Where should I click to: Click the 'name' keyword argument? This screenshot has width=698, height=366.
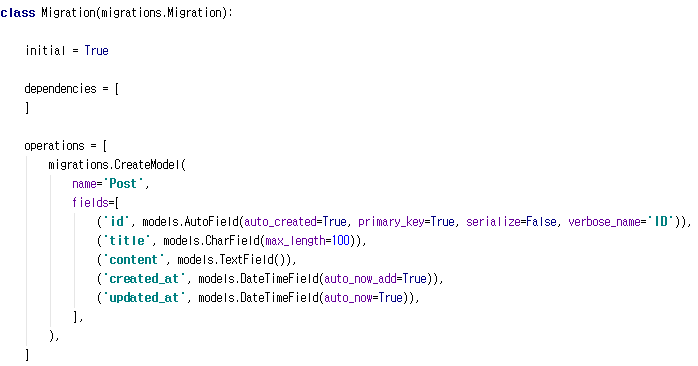(x=84, y=184)
